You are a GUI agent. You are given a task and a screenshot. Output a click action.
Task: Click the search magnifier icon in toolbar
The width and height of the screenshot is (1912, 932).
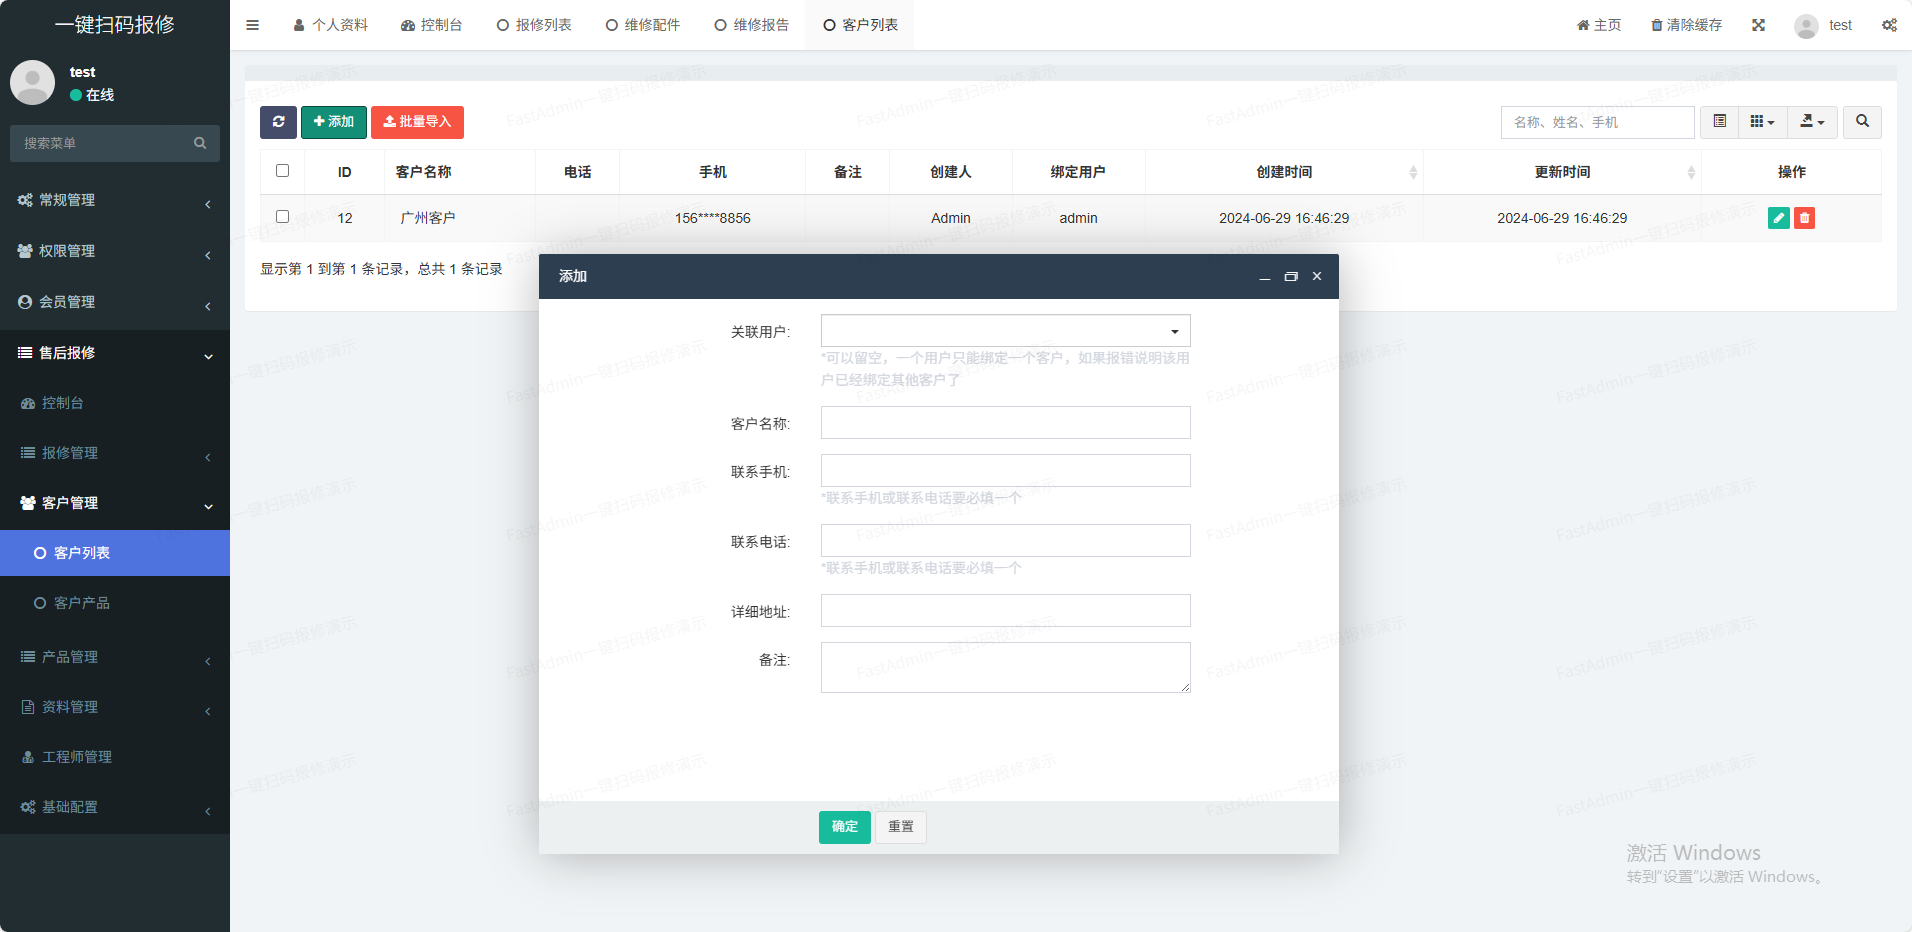(x=1862, y=122)
